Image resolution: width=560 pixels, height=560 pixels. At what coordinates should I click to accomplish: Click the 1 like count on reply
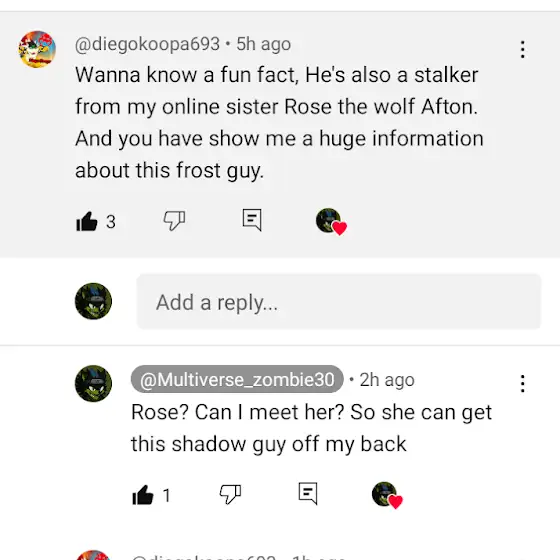click(166, 495)
